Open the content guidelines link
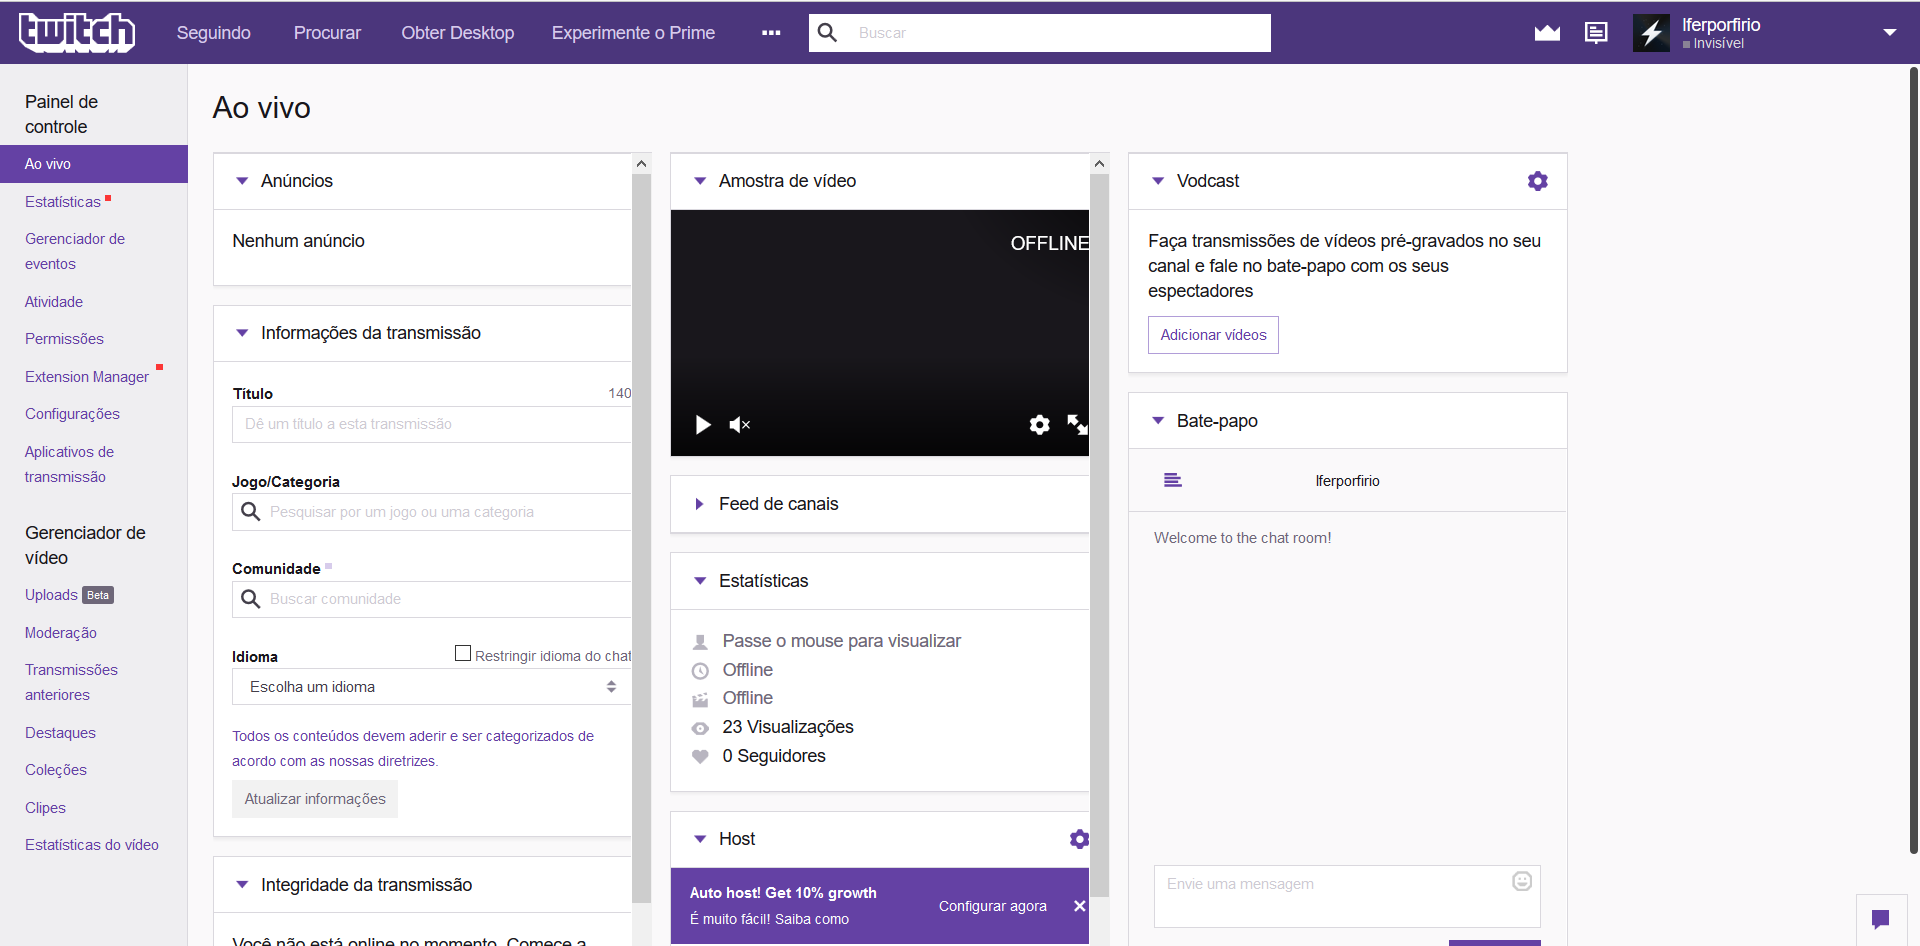 pos(413,748)
